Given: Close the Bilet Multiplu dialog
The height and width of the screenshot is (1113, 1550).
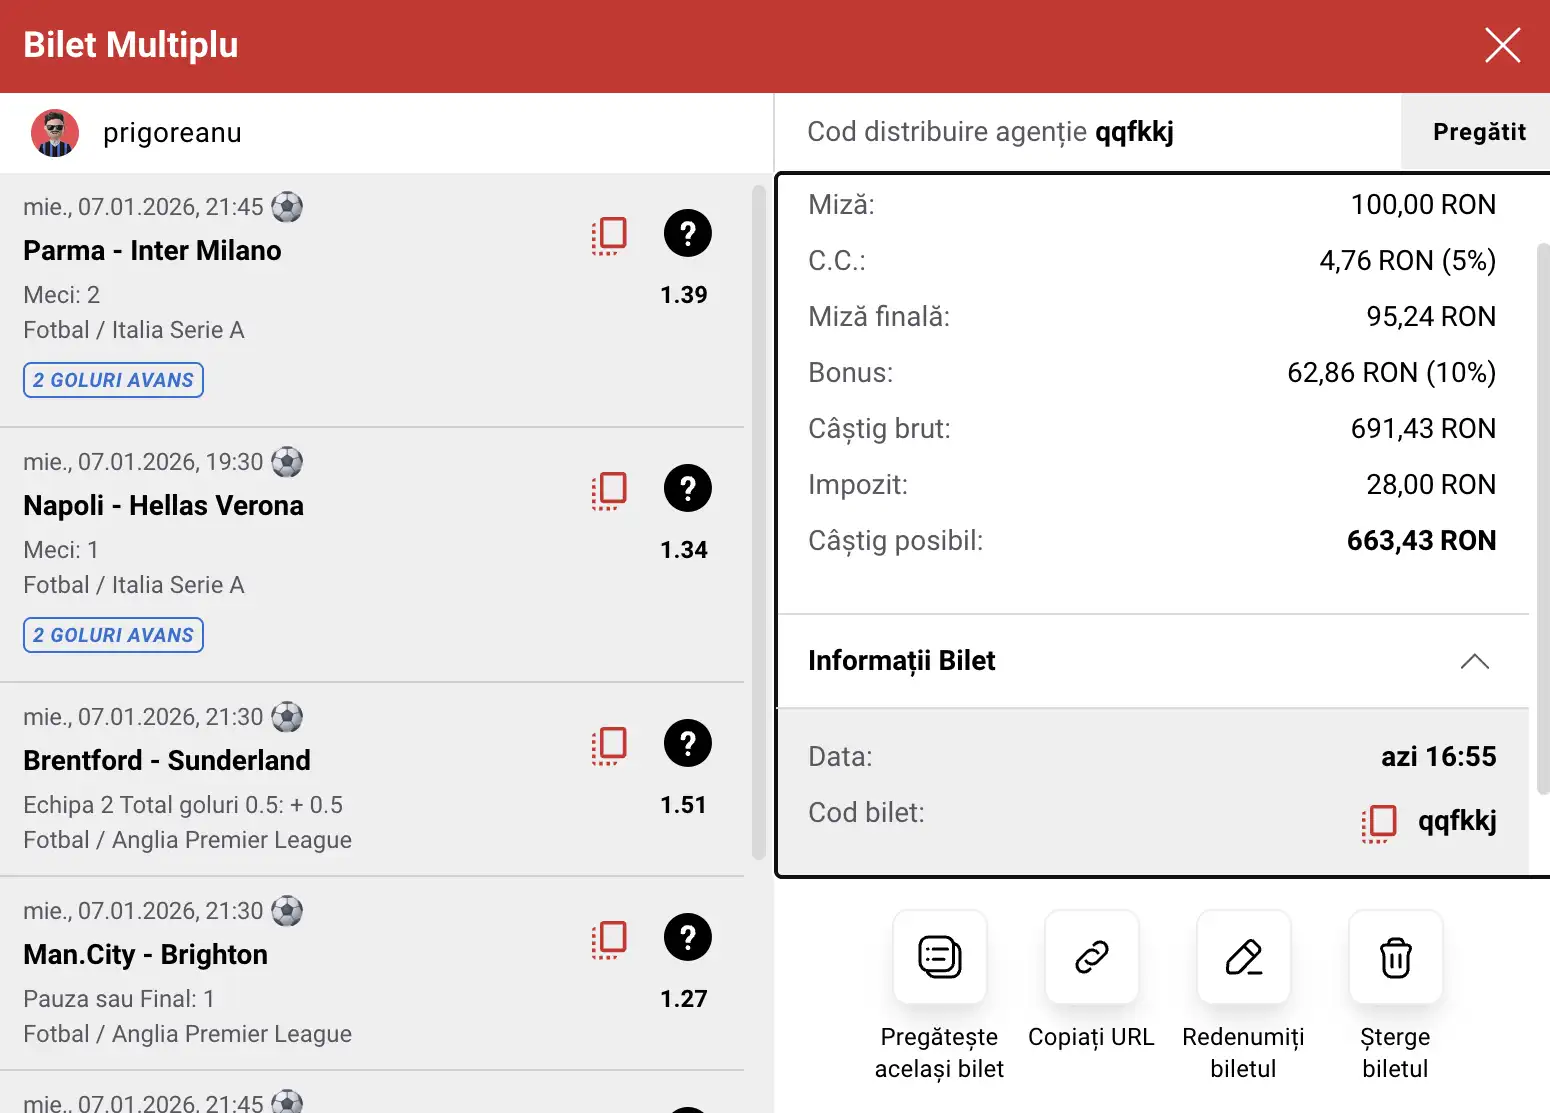Looking at the screenshot, I should (1502, 45).
